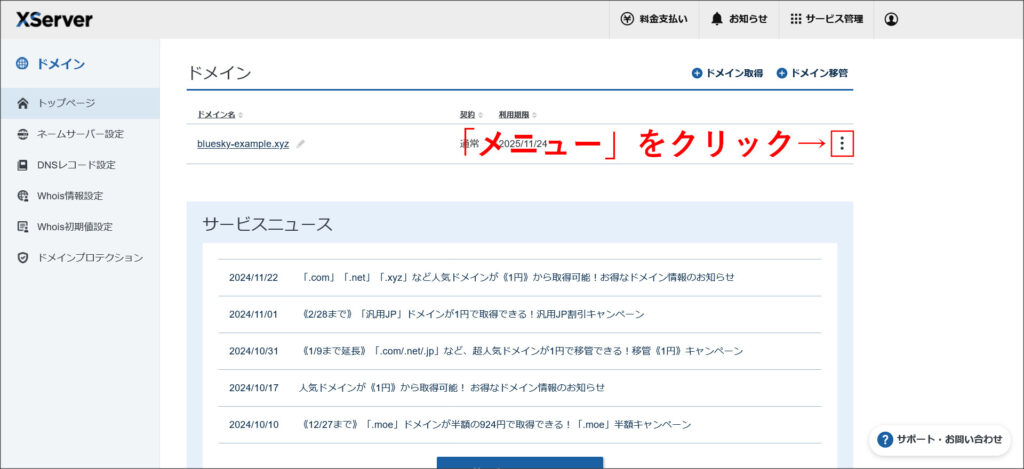Open ドメインプロテクション in the sidebar
This screenshot has width=1024, height=469.
(80, 257)
